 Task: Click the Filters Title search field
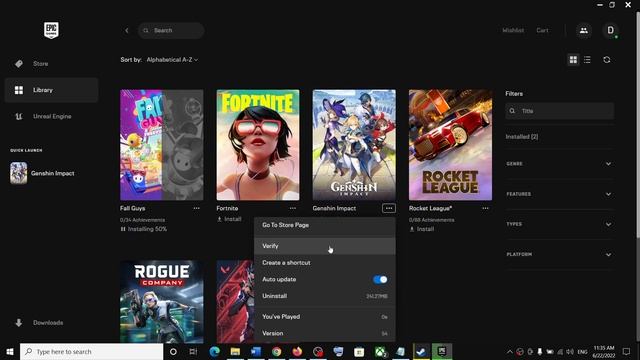tap(559, 111)
